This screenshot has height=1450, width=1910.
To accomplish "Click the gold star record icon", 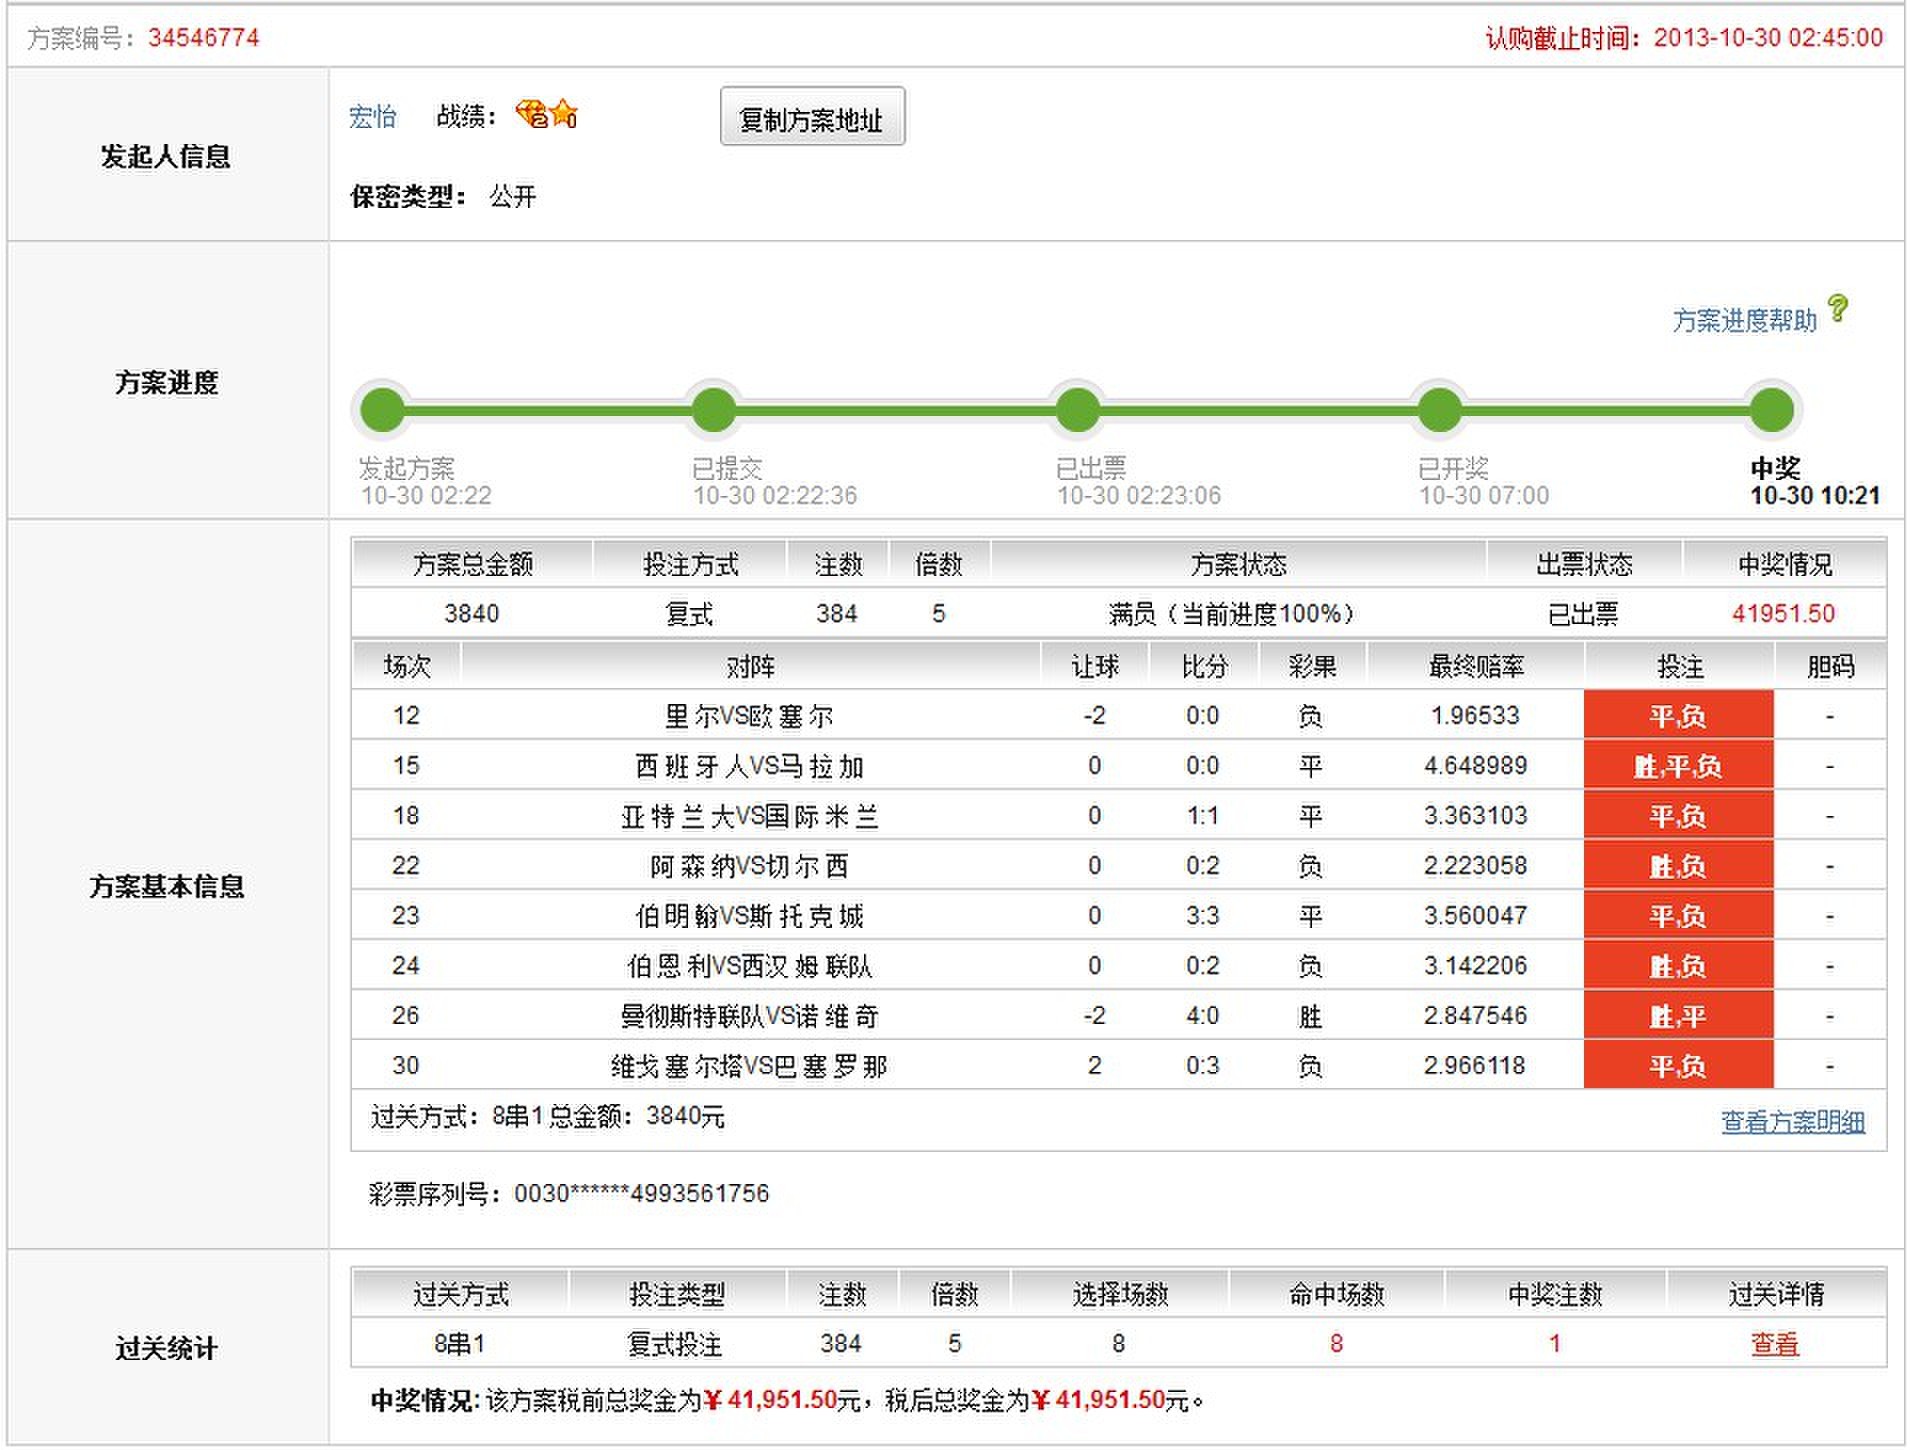I will pos(565,114).
